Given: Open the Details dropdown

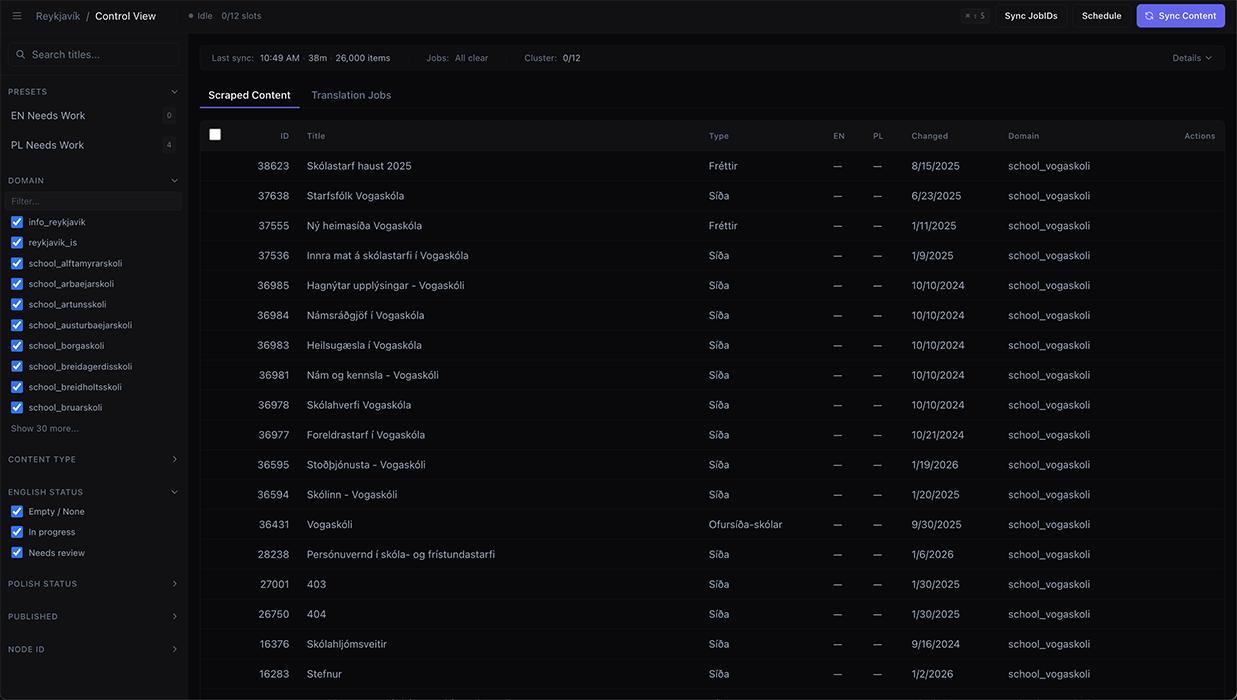Looking at the screenshot, I should coord(1192,58).
